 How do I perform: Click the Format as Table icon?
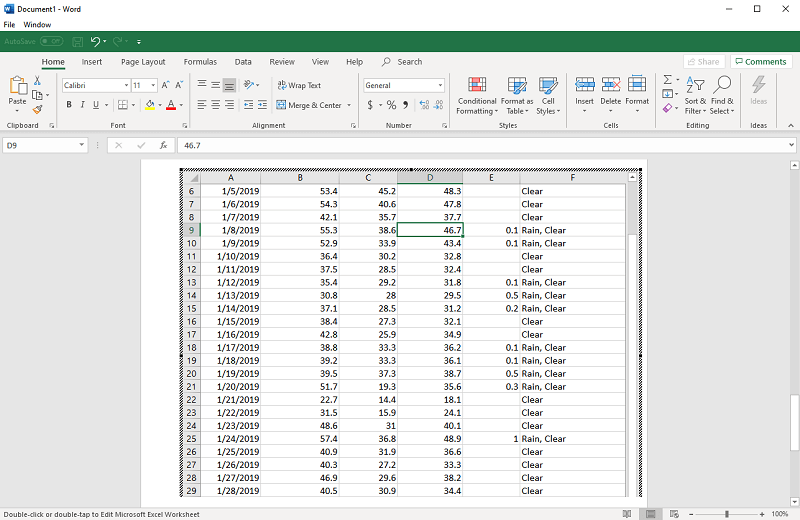pos(517,84)
